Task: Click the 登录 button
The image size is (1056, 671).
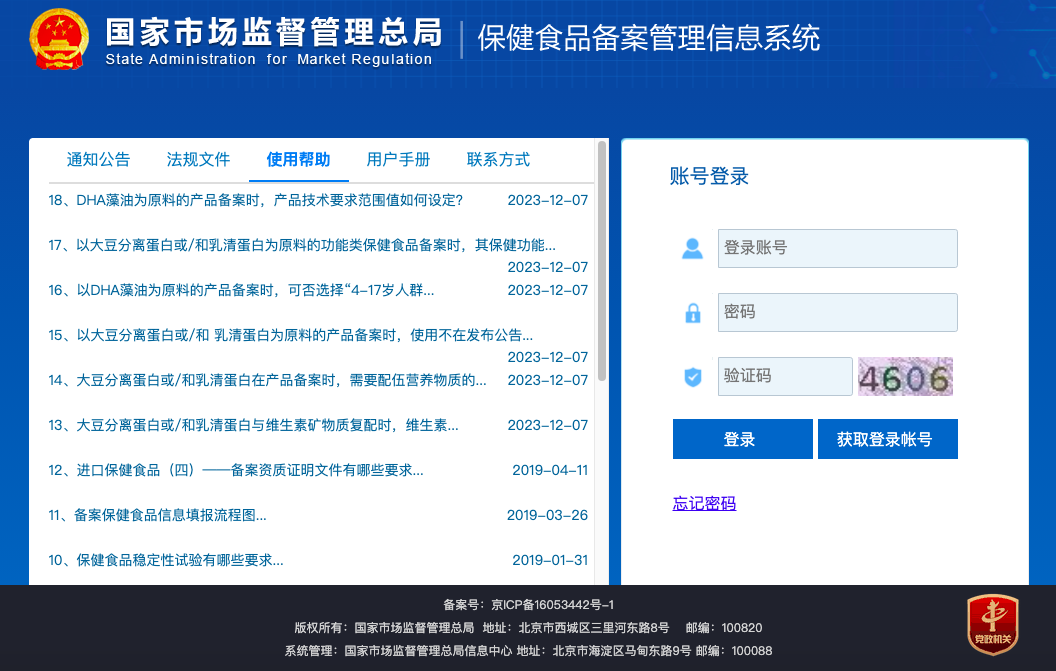Action: [x=742, y=439]
